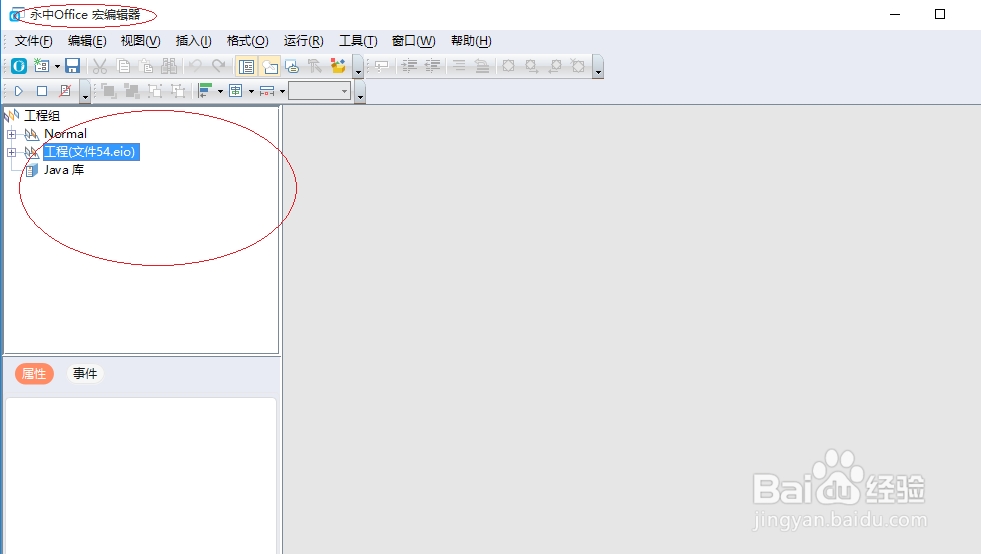981x554 pixels.
Task: Open the 工具(T) menu
Action: pyautogui.click(x=358, y=41)
